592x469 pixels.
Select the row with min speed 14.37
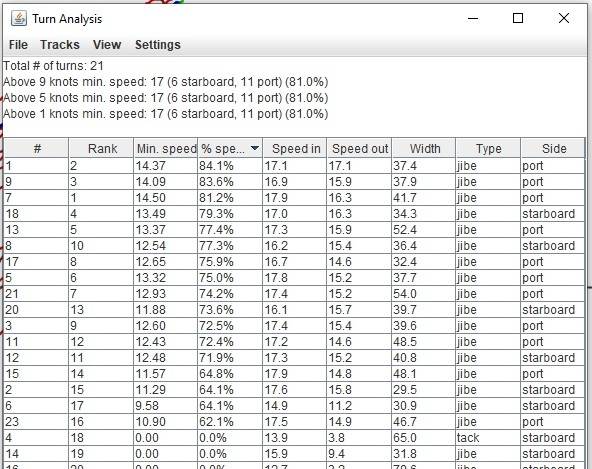[x=294, y=166]
